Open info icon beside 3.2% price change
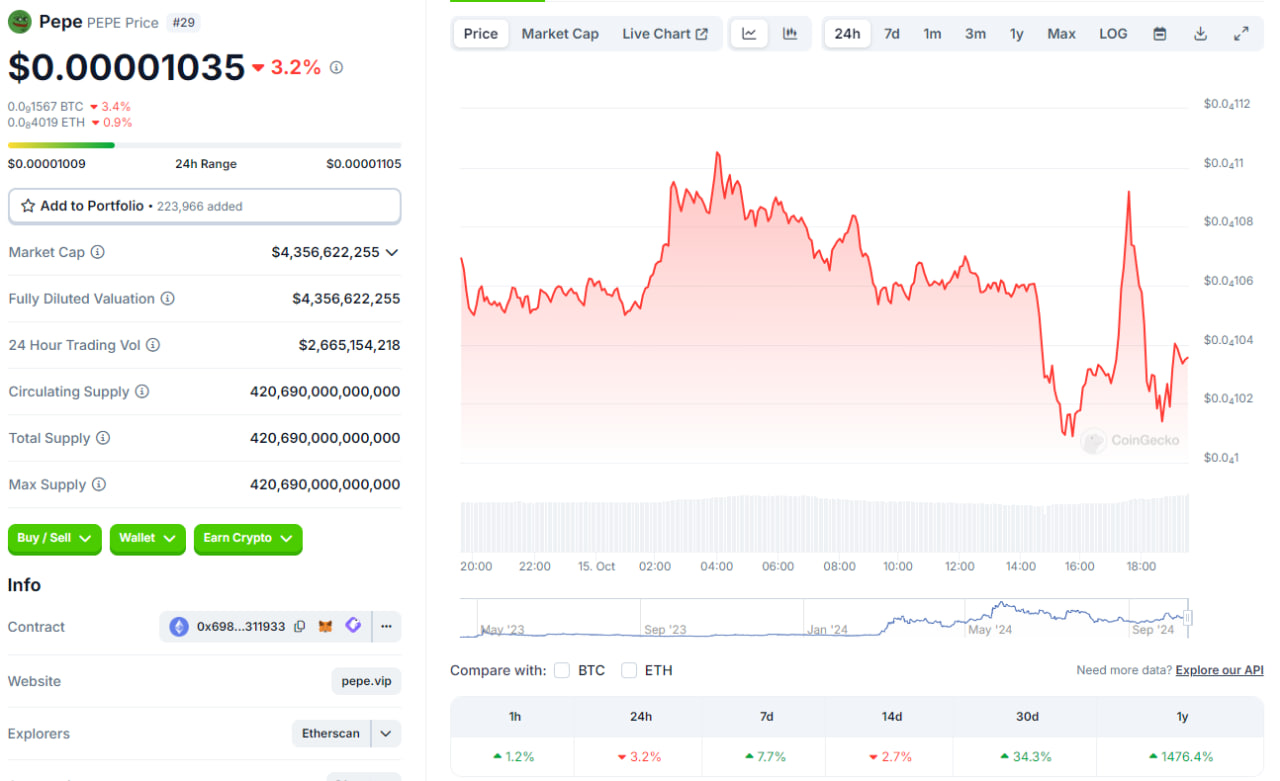Image resolution: width=1280 pixels, height=781 pixels. 336,68
